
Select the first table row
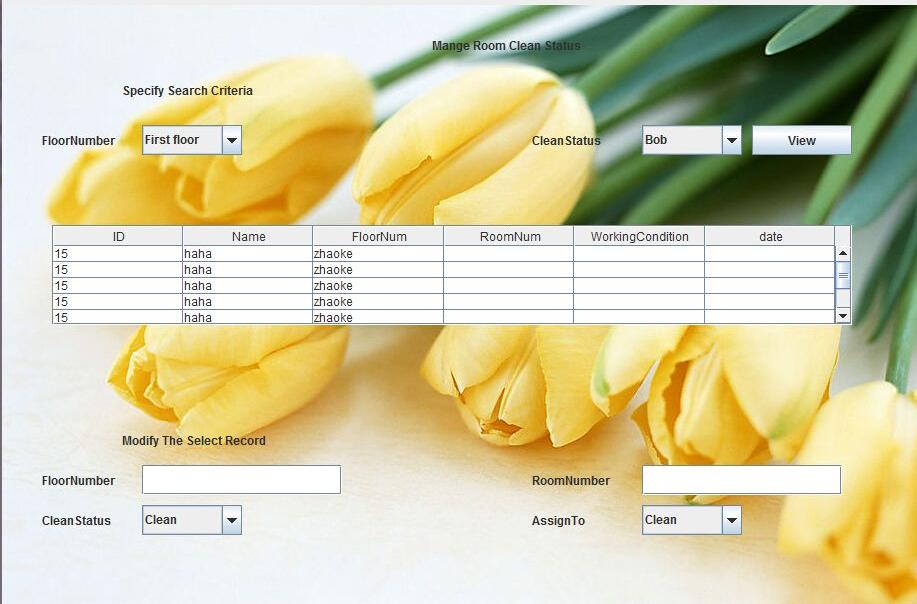118,254
